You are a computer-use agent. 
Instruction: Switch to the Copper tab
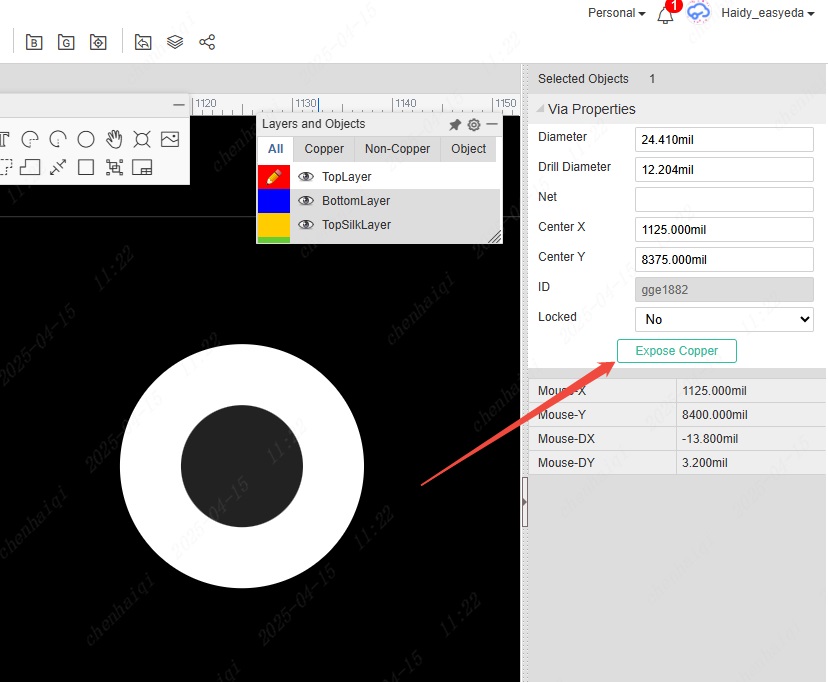[x=324, y=149]
